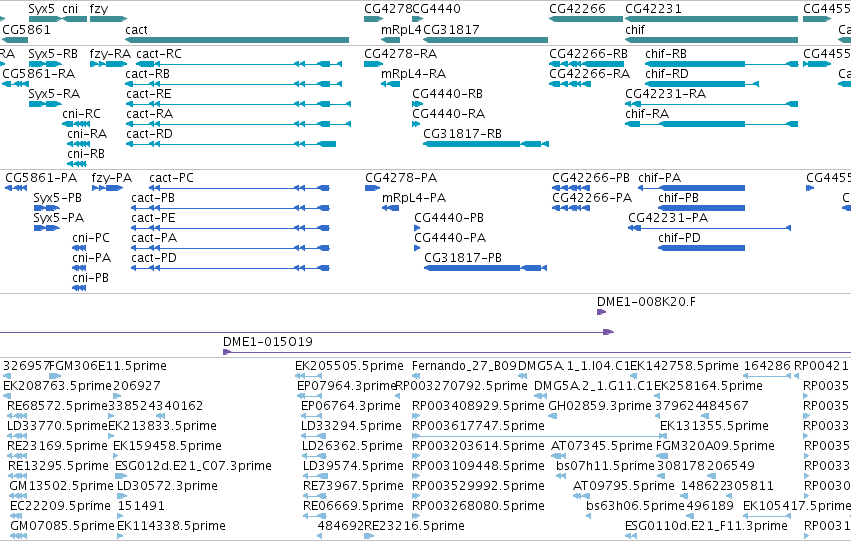
Task: Select the CG42231 gene bar
Action: tap(712, 19)
